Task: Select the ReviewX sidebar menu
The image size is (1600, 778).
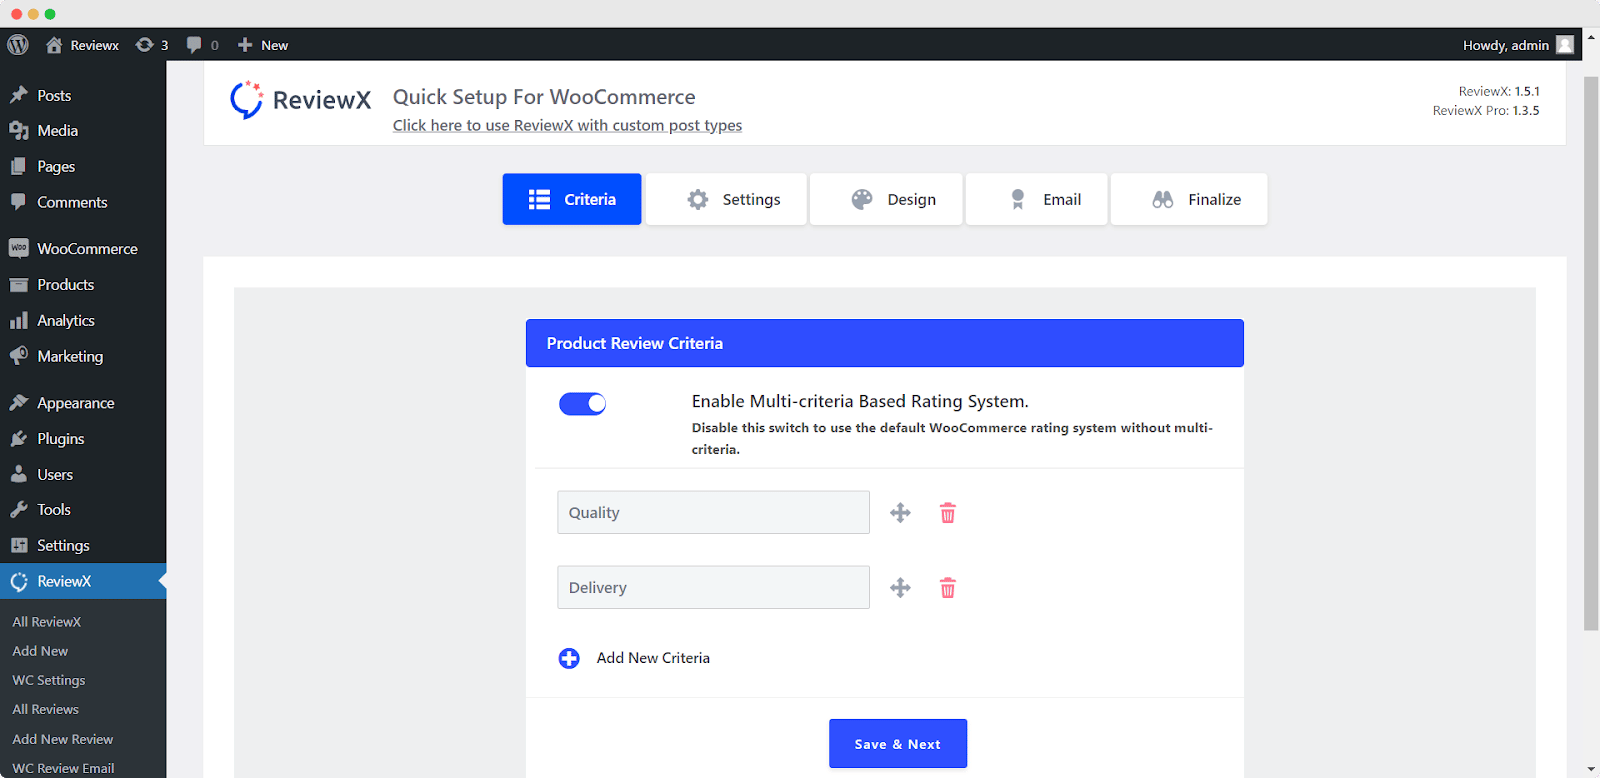Action: pyautogui.click(x=83, y=581)
